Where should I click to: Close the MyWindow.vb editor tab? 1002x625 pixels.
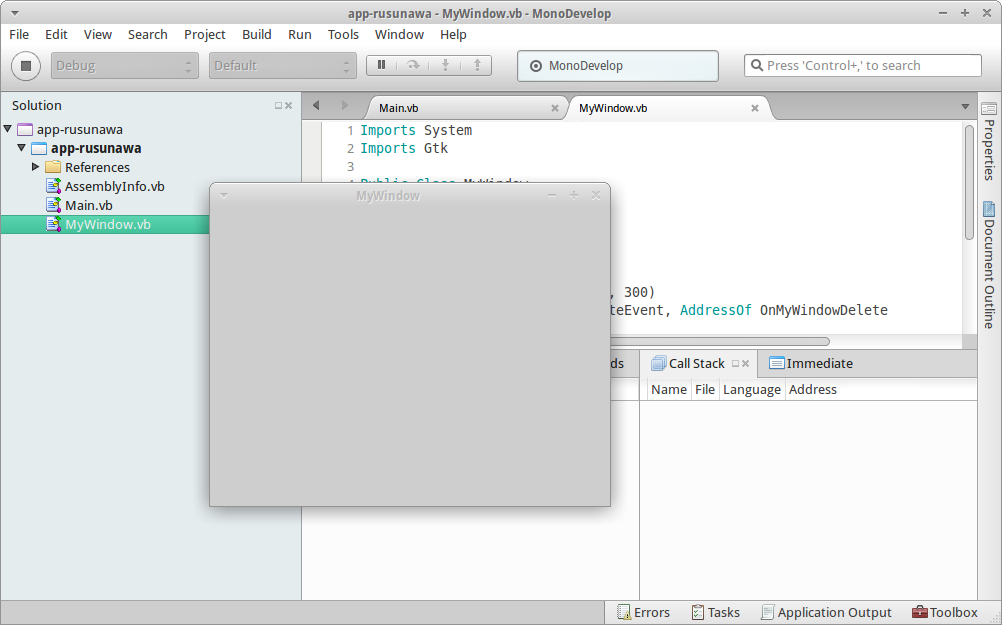coord(755,109)
